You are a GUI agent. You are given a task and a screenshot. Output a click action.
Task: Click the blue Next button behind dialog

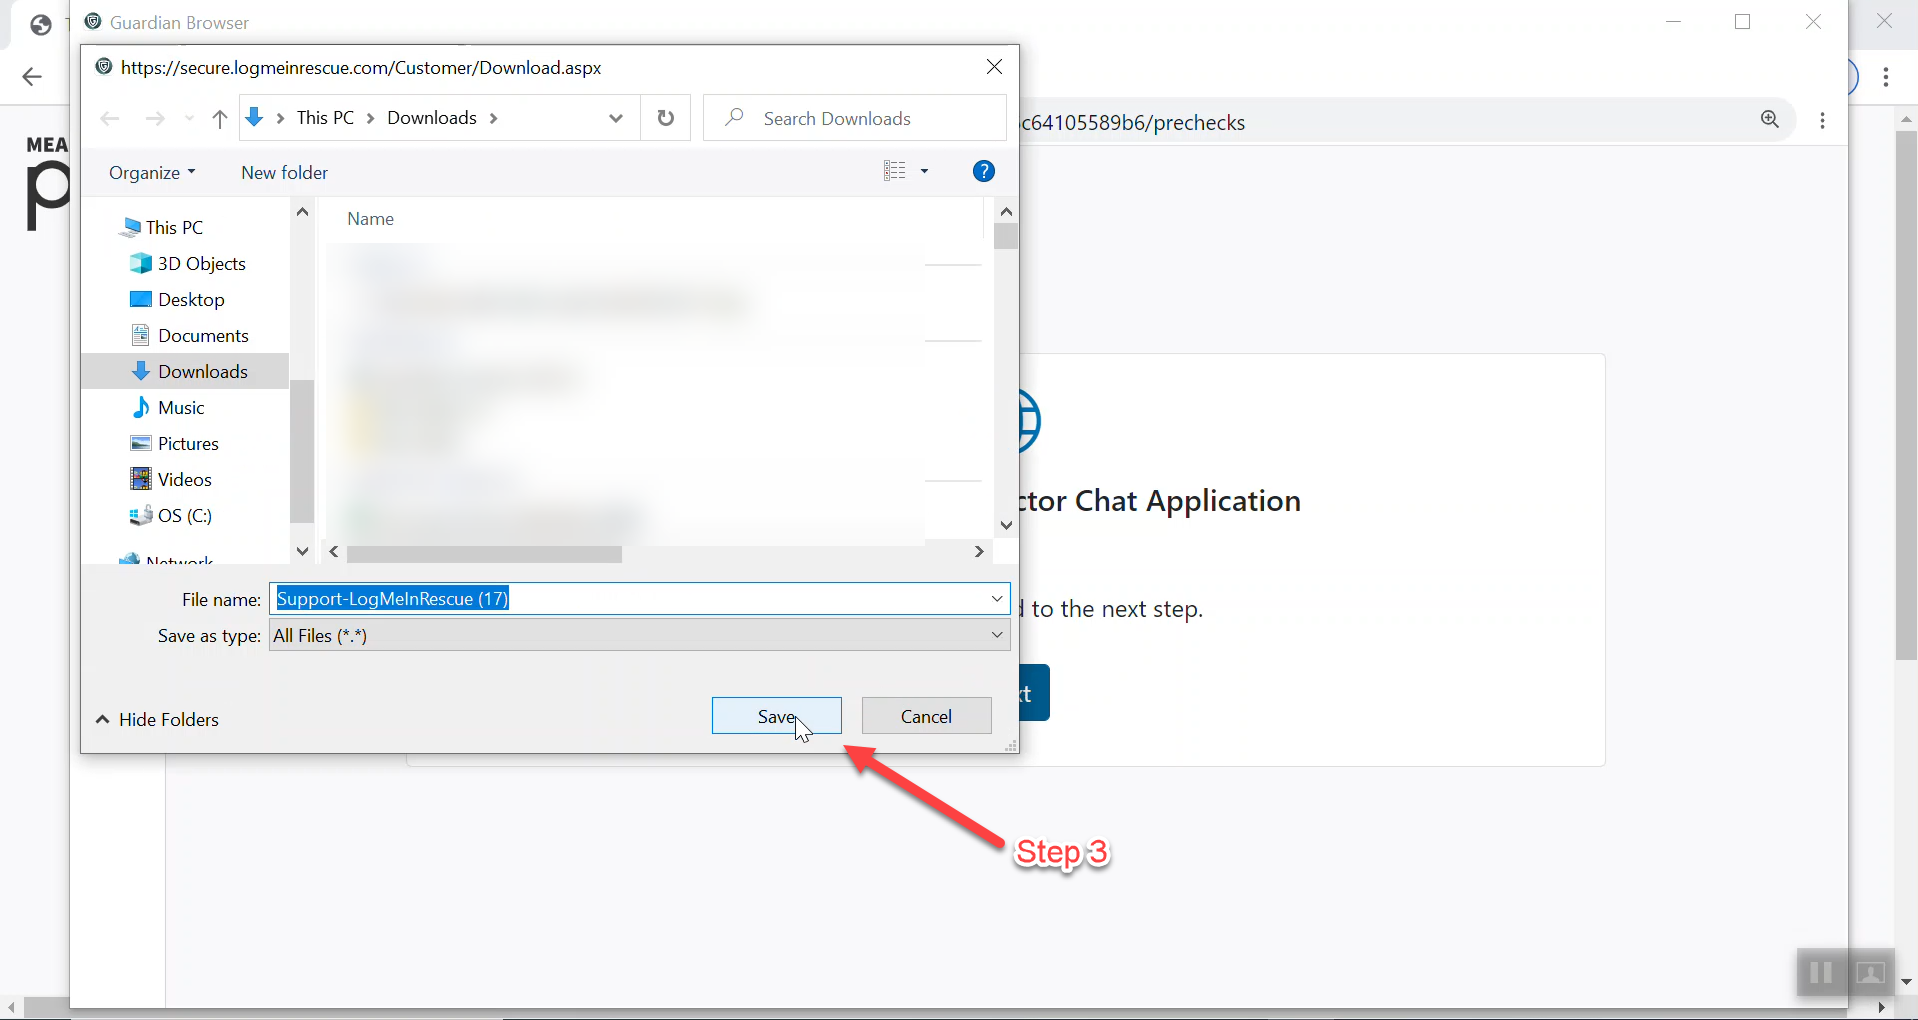click(x=1034, y=693)
